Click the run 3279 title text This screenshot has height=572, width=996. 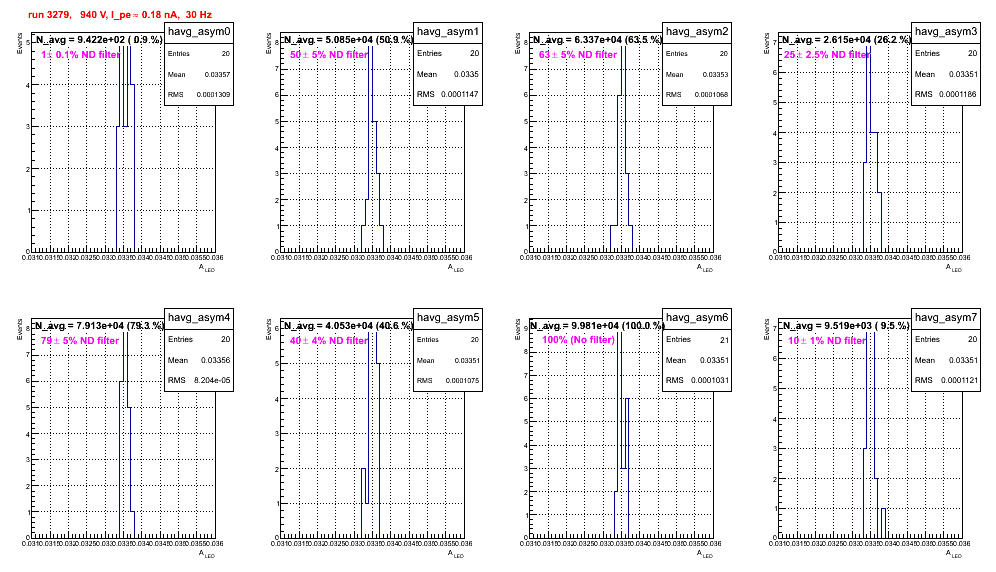120,15
